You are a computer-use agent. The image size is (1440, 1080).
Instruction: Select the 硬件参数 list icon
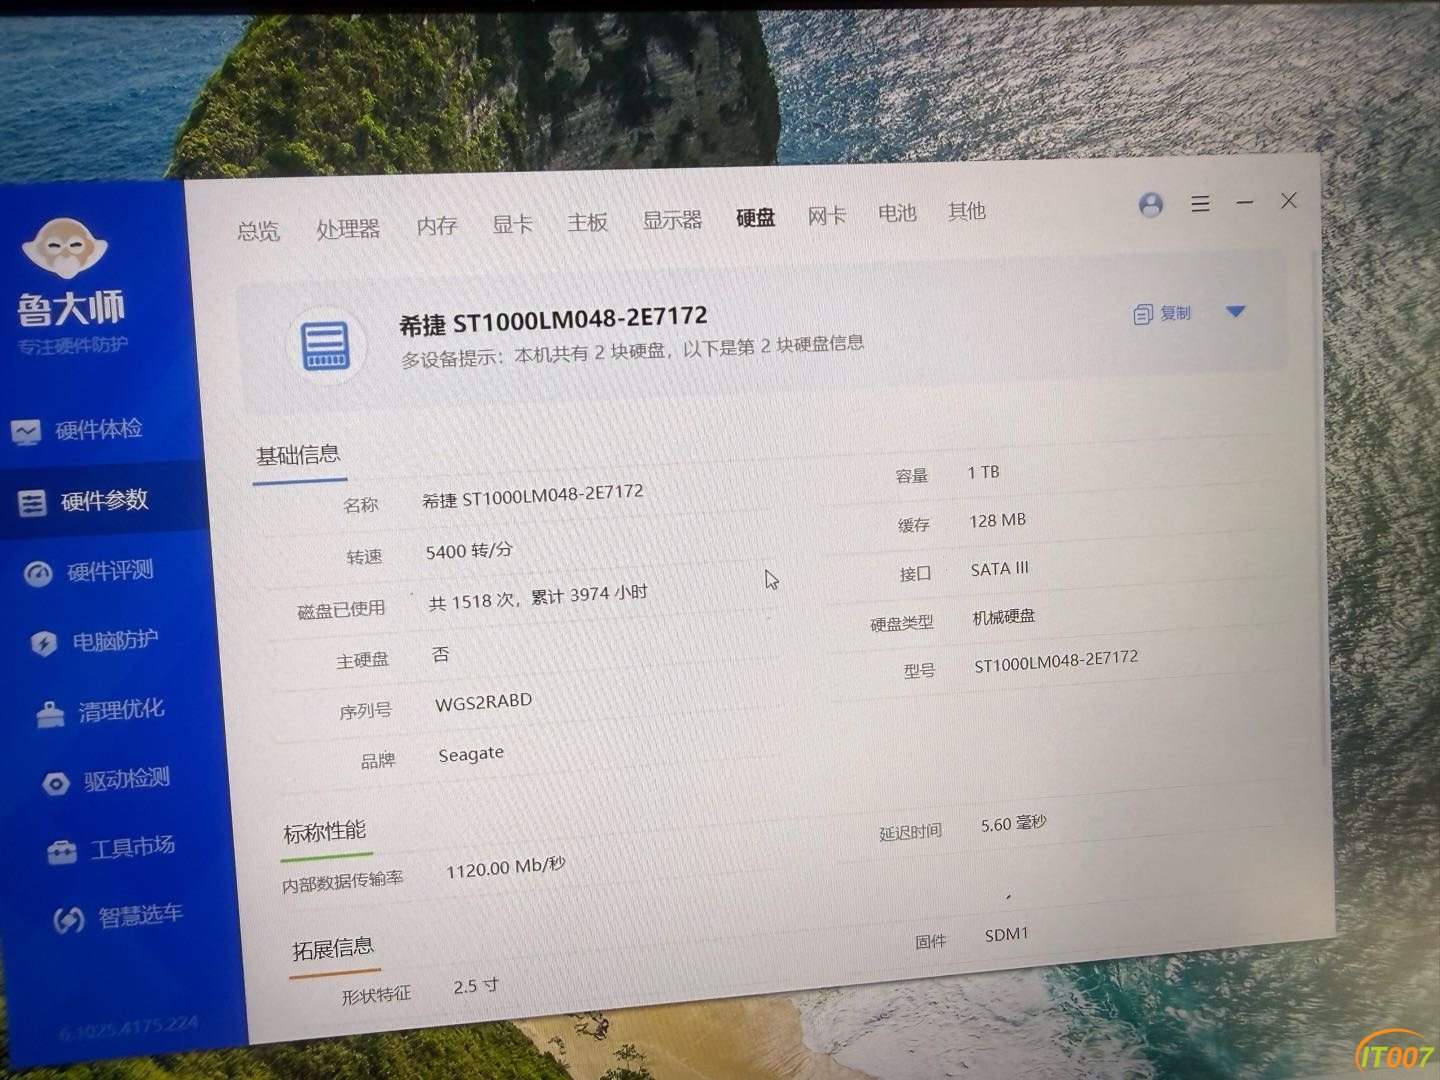32,502
